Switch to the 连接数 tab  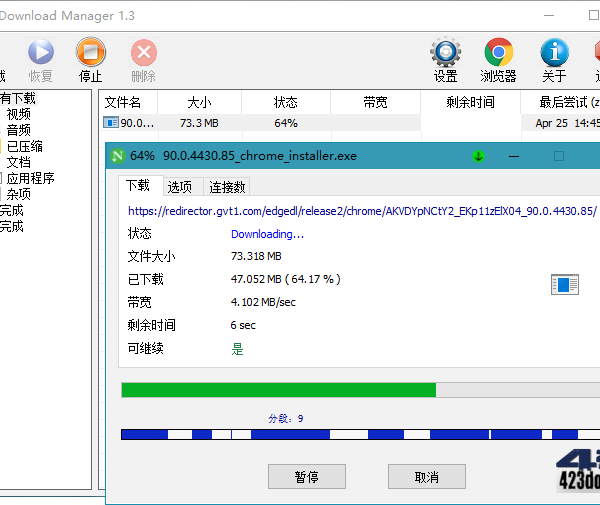227,187
